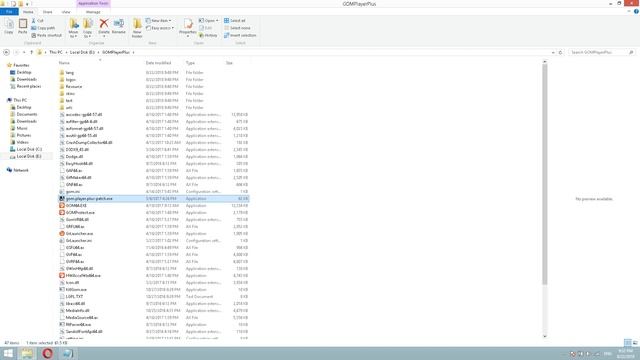Select the Resource folder
The height and width of the screenshot is (360, 640).
pyautogui.click(x=74, y=87)
